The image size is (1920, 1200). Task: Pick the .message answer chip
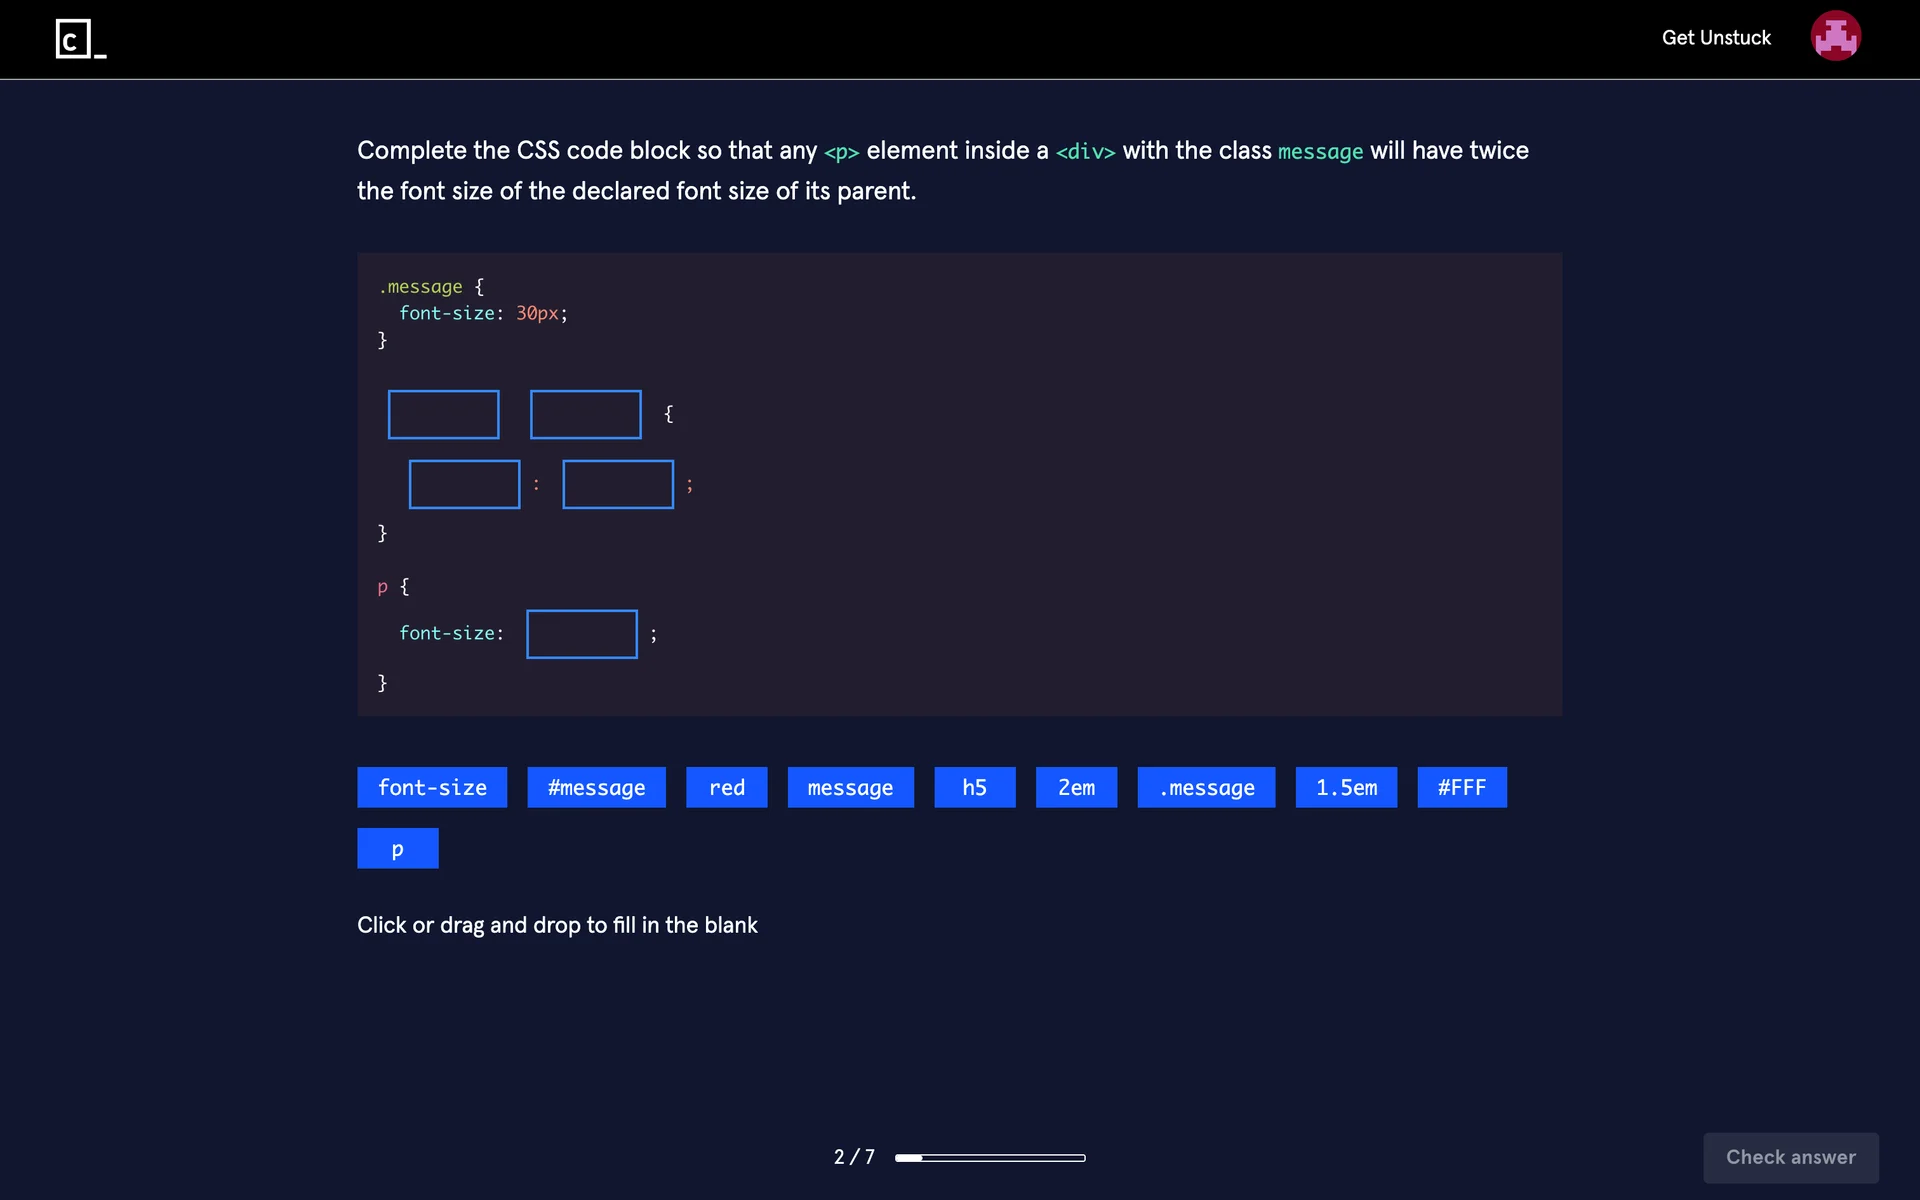coord(1206,787)
